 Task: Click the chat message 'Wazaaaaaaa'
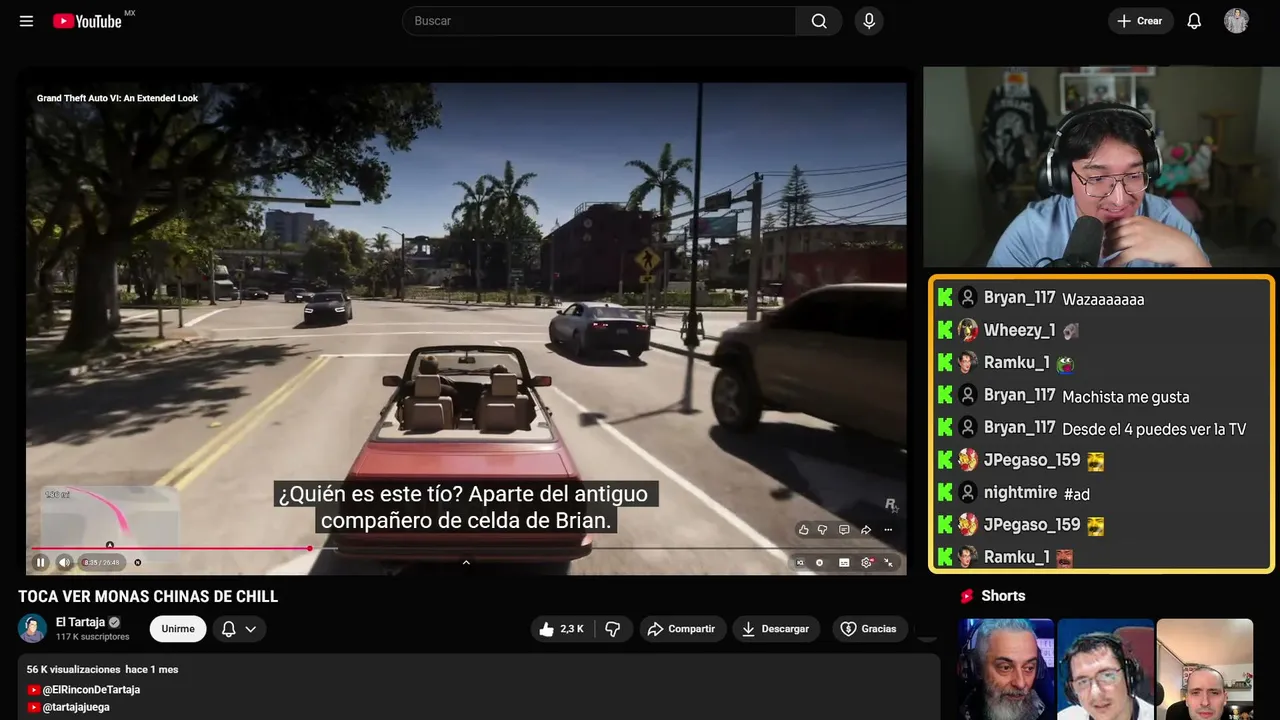pos(1103,299)
